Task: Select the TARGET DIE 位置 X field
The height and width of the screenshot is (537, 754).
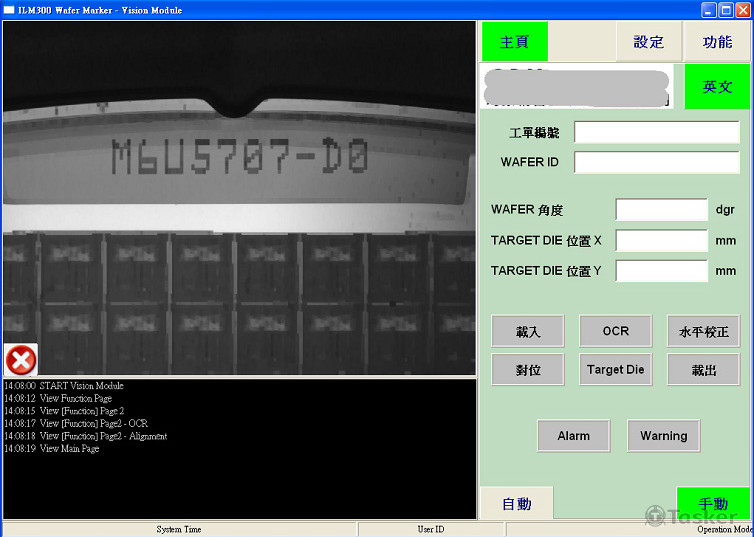Action: coord(661,240)
